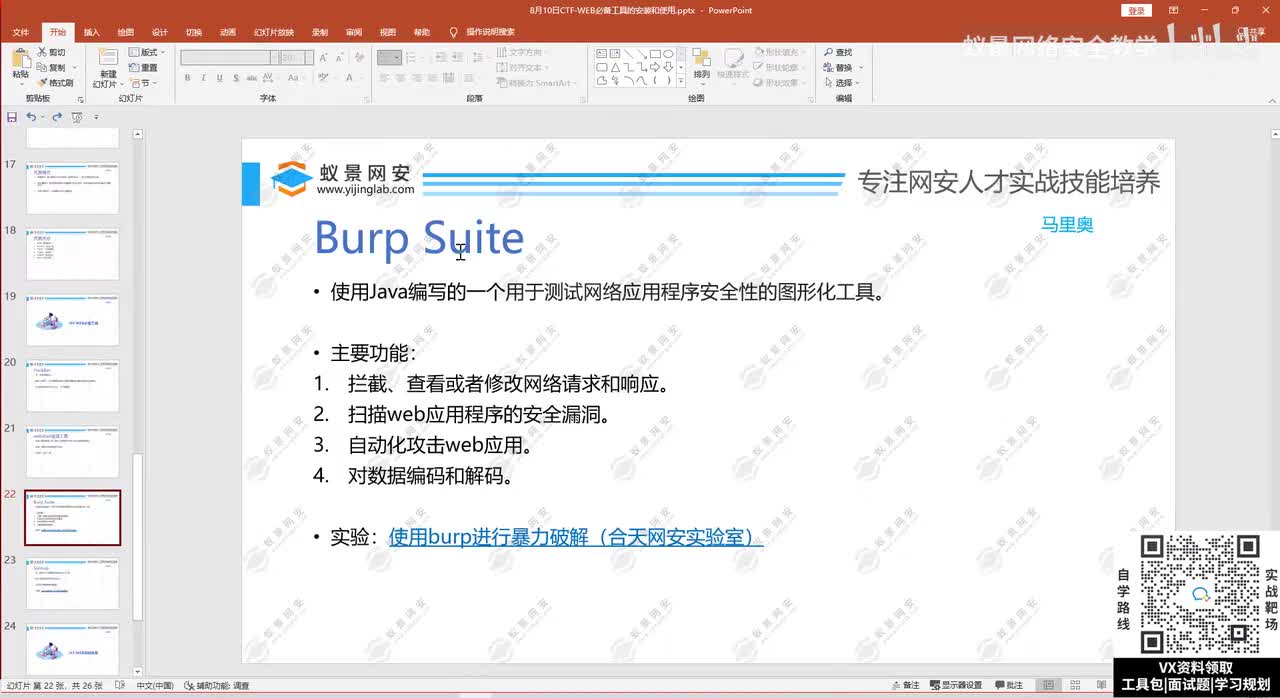Open the Help (帮助) tab
This screenshot has width=1280, height=698.
tap(422, 32)
